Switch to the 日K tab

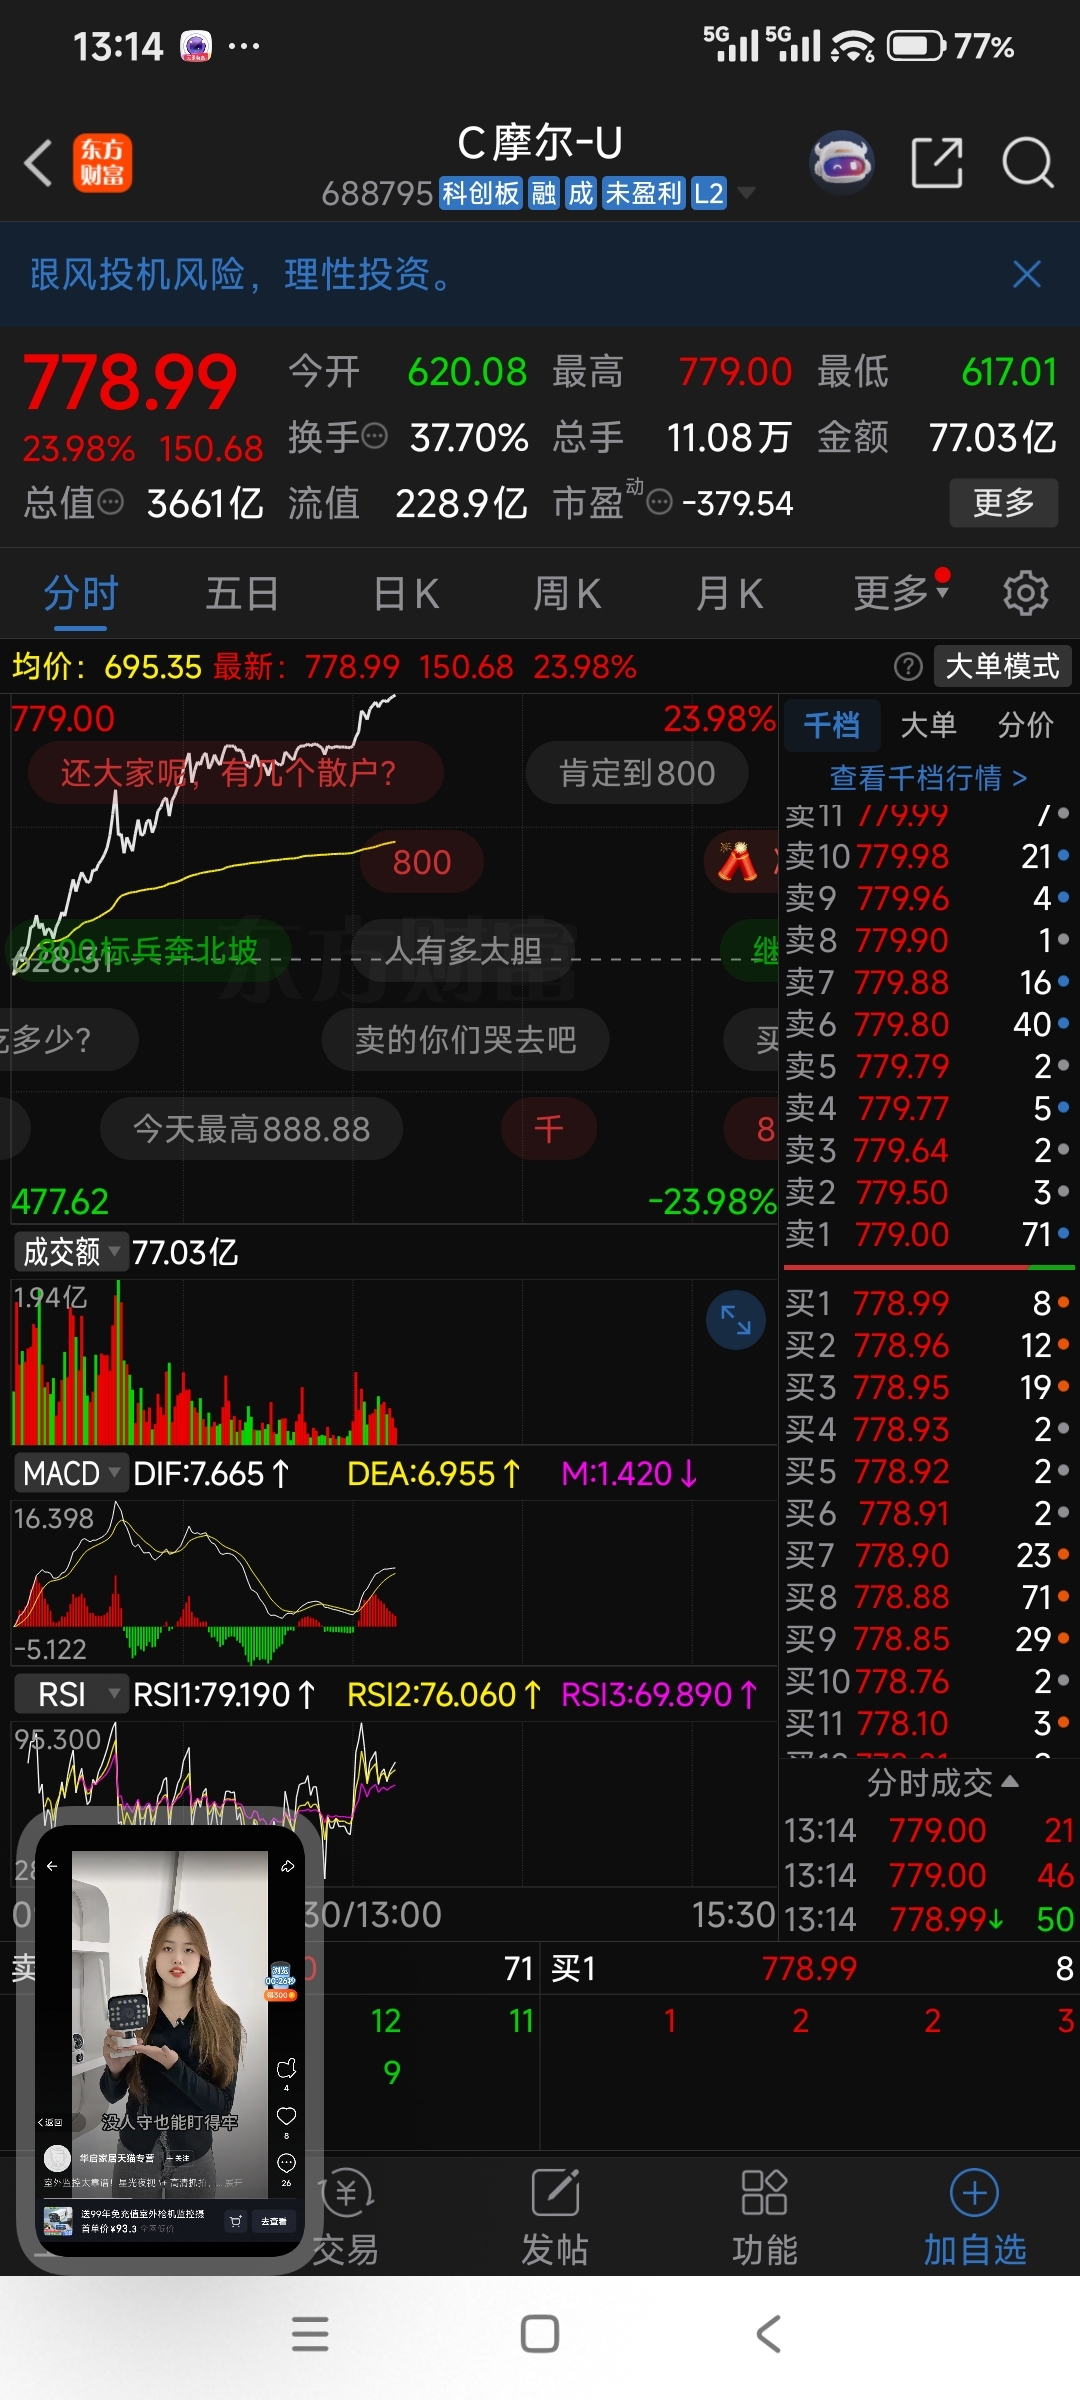click(405, 593)
